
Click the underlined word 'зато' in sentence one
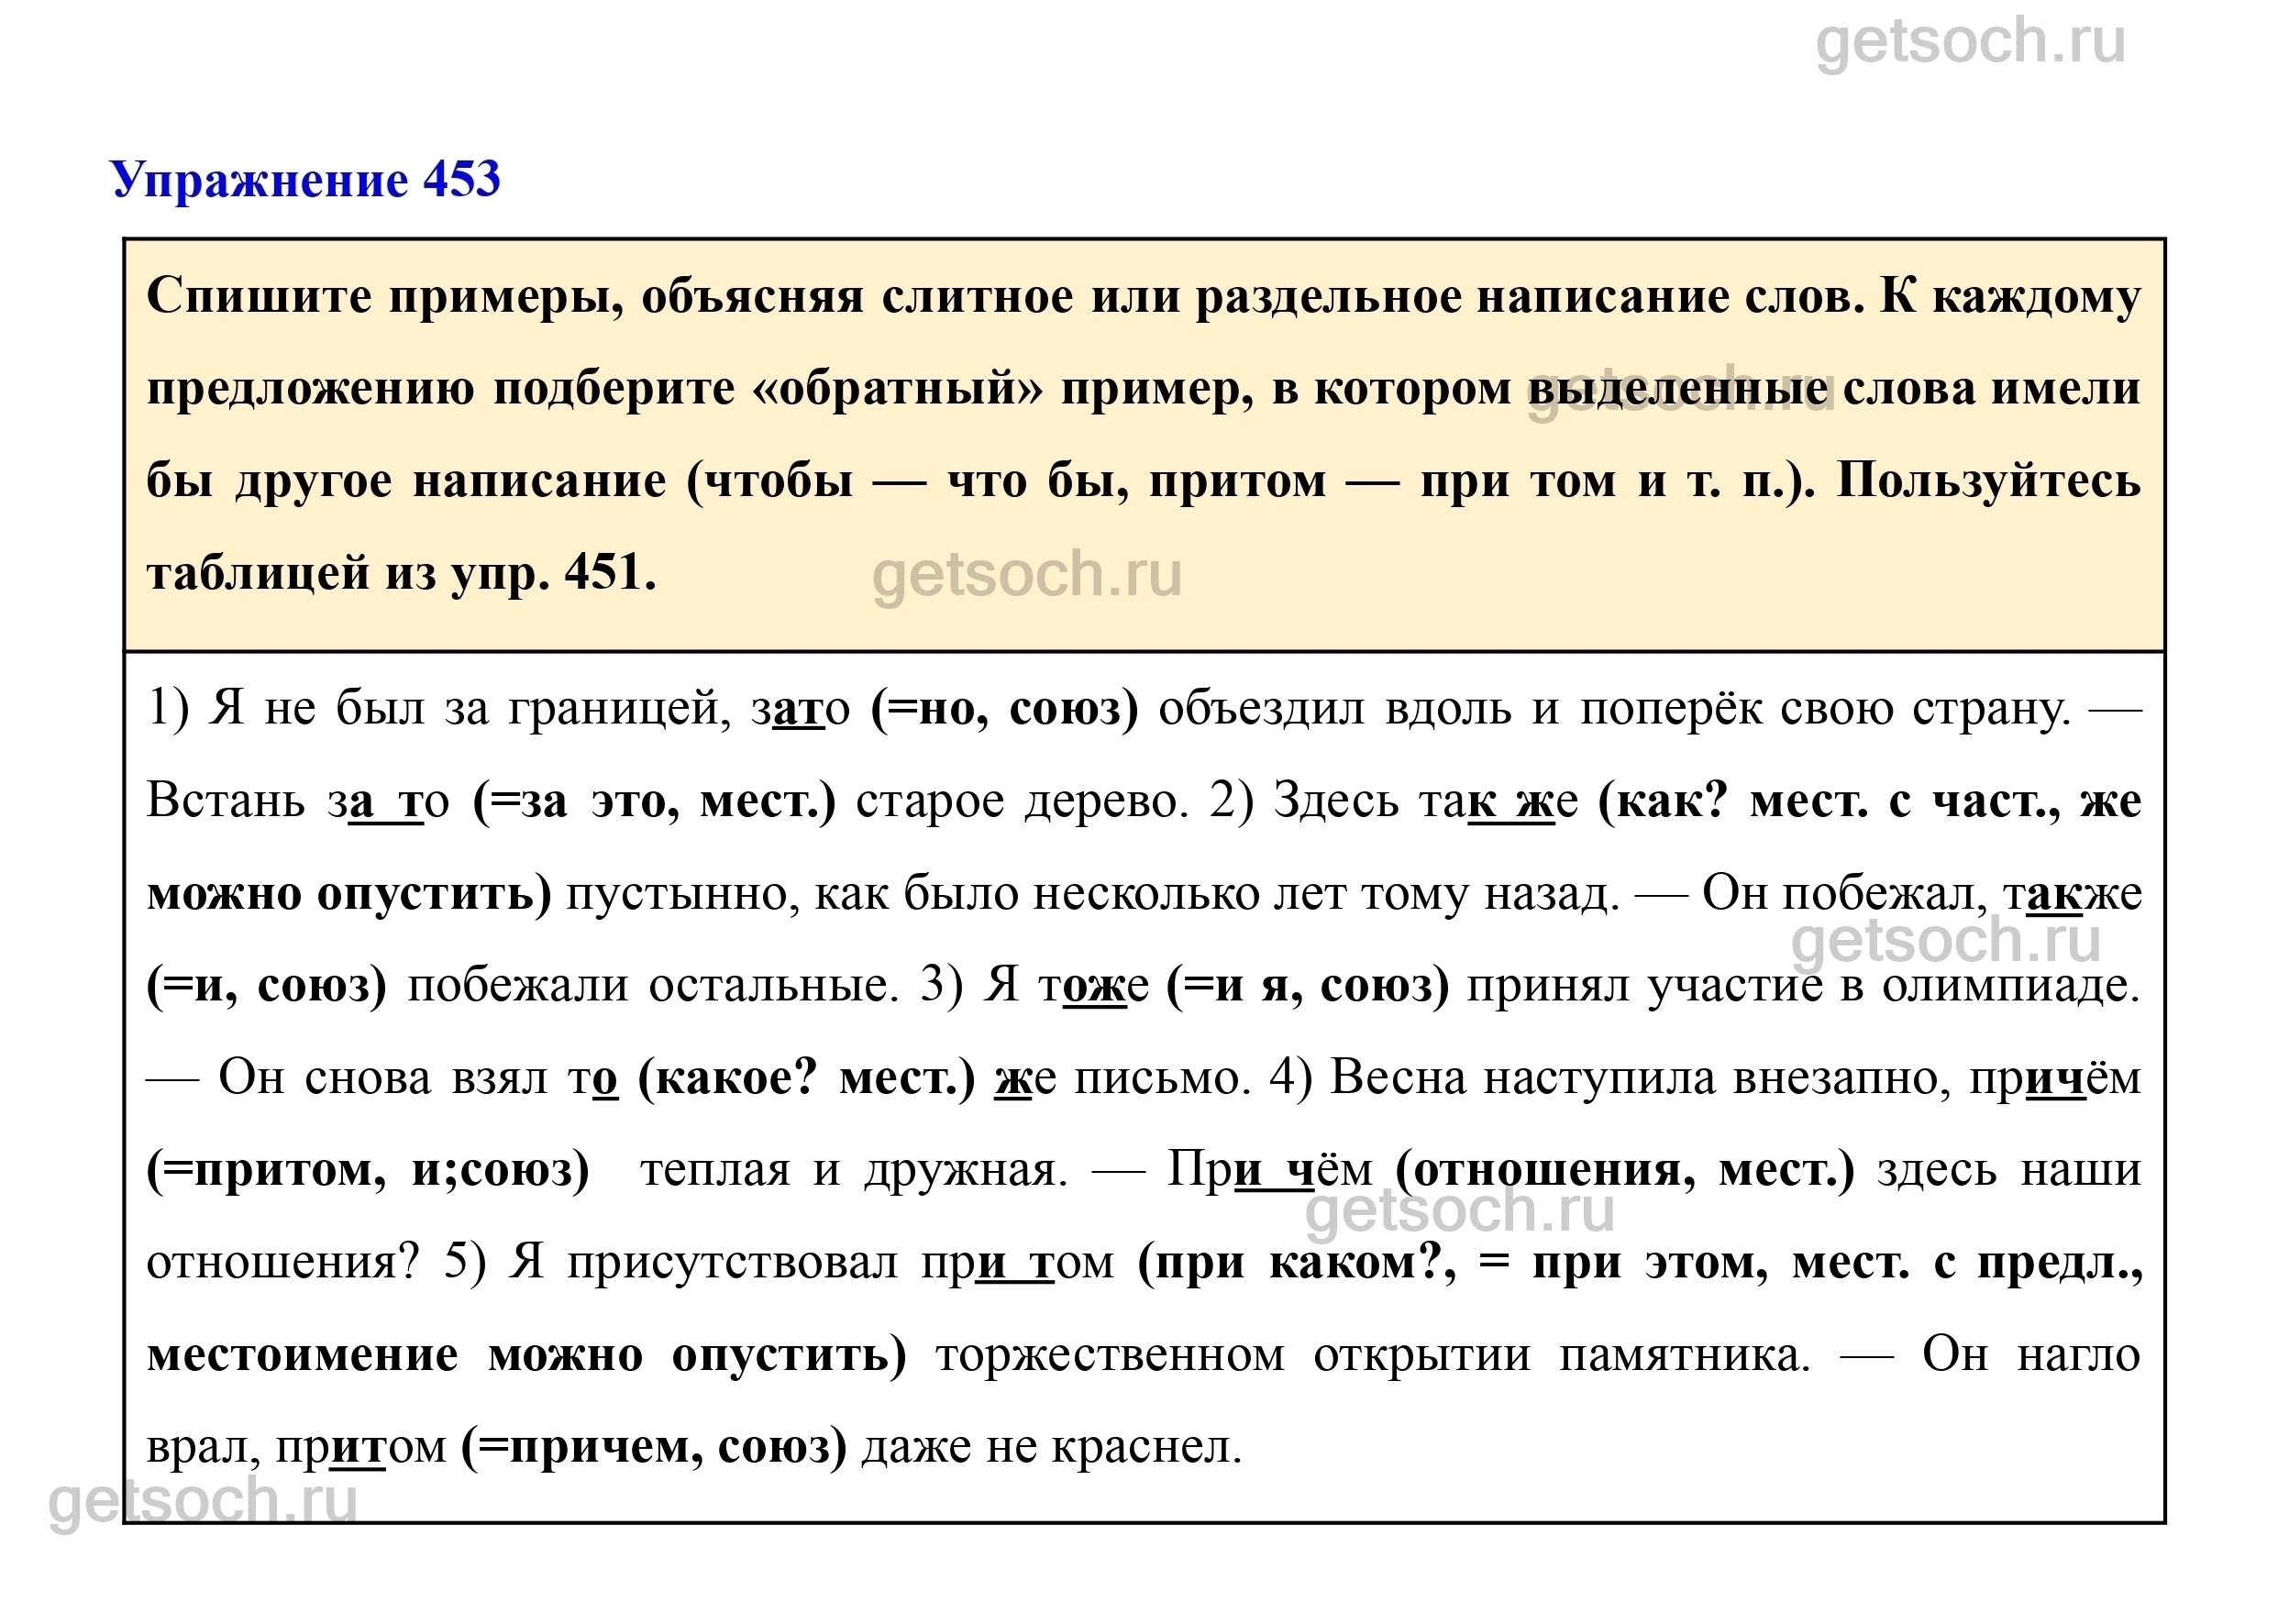pyautogui.click(x=800, y=709)
